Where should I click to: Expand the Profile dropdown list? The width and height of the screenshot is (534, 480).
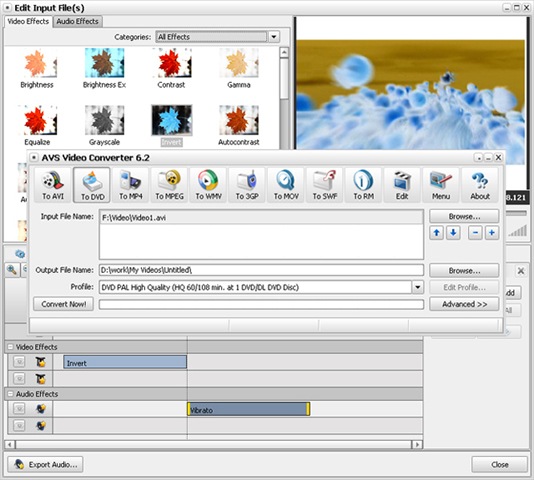[418, 287]
